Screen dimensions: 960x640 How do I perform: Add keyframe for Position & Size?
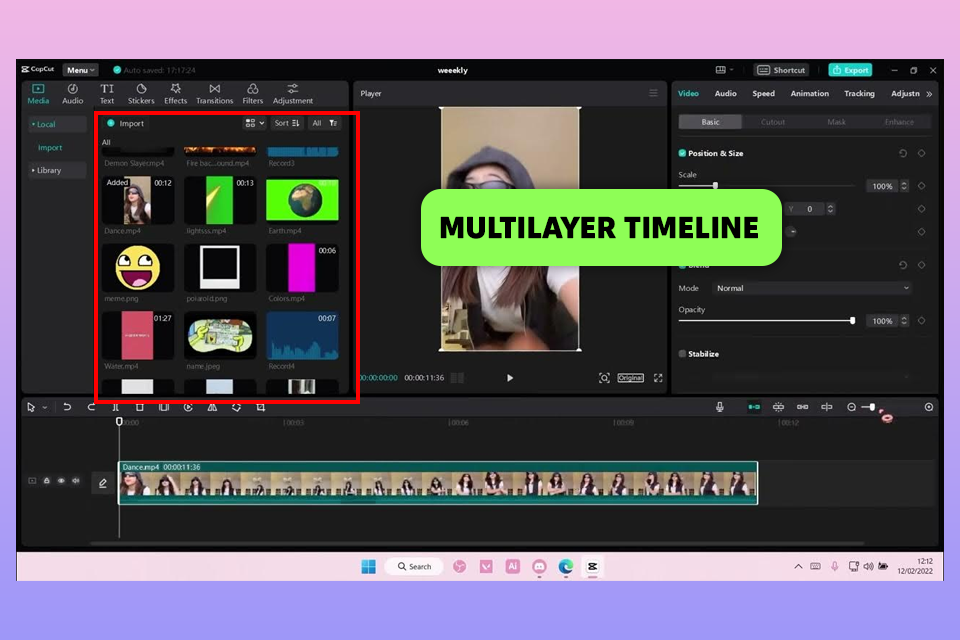click(x=921, y=153)
